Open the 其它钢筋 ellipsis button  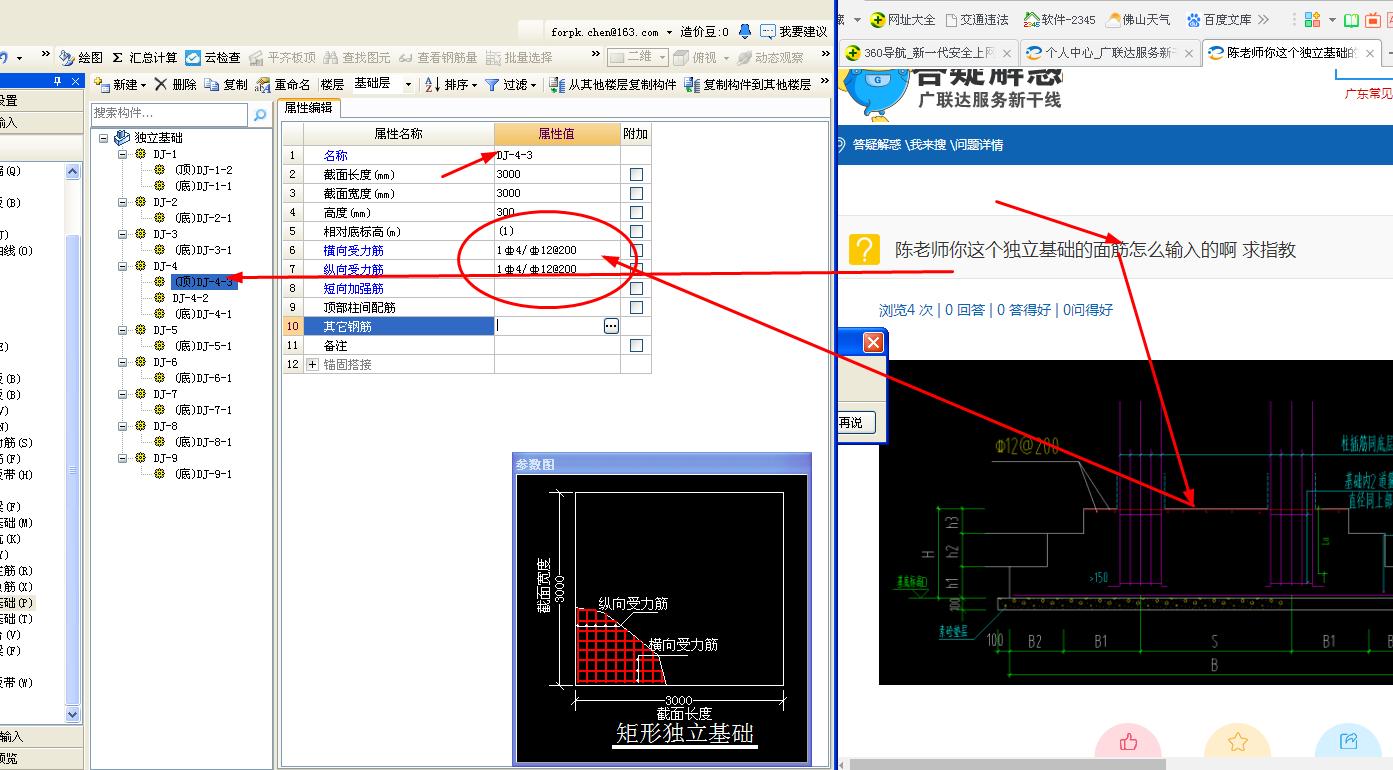click(611, 326)
